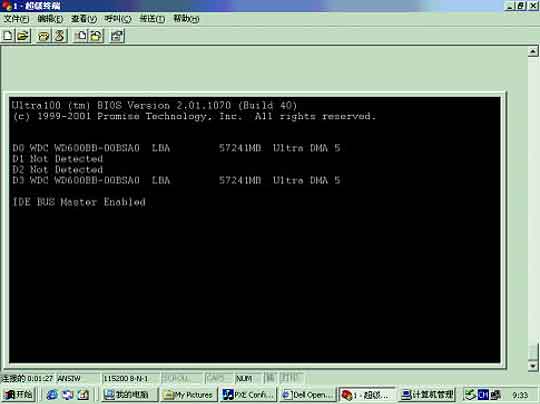Click the vertical scrollbar thumb
Image resolution: width=540 pixels, height=404 pixels.
[533, 352]
